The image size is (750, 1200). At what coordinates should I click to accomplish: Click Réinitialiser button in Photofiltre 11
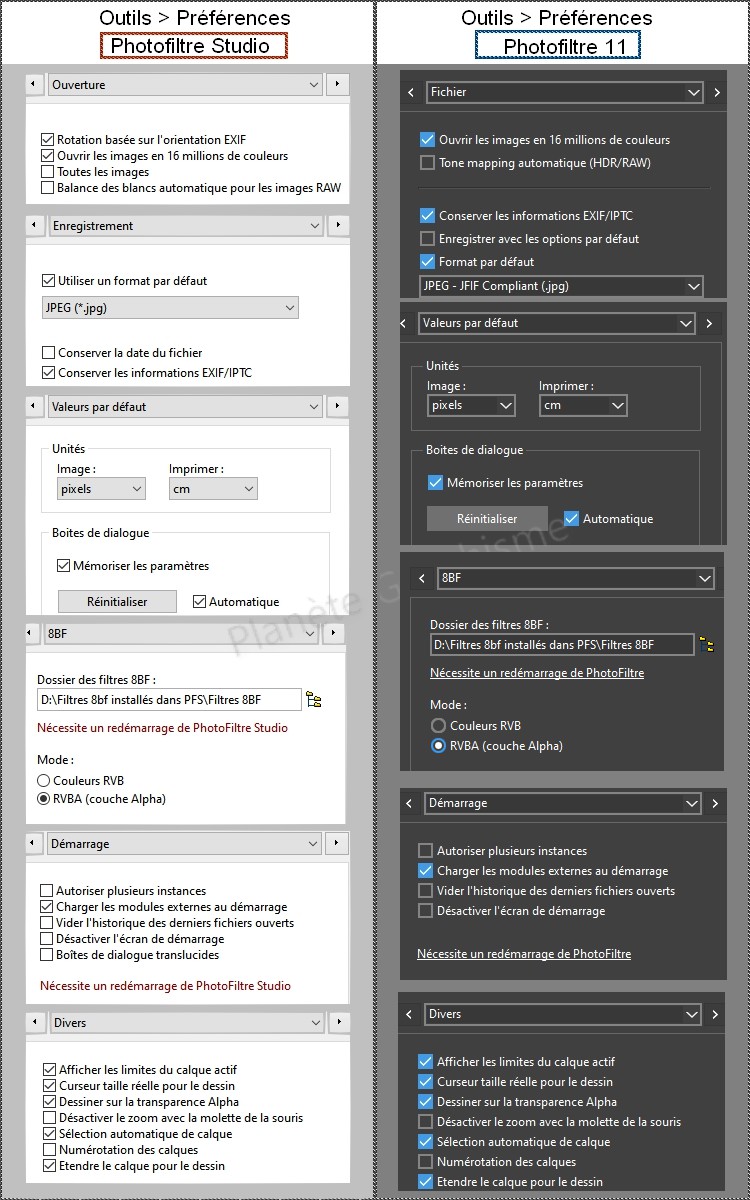click(487, 519)
